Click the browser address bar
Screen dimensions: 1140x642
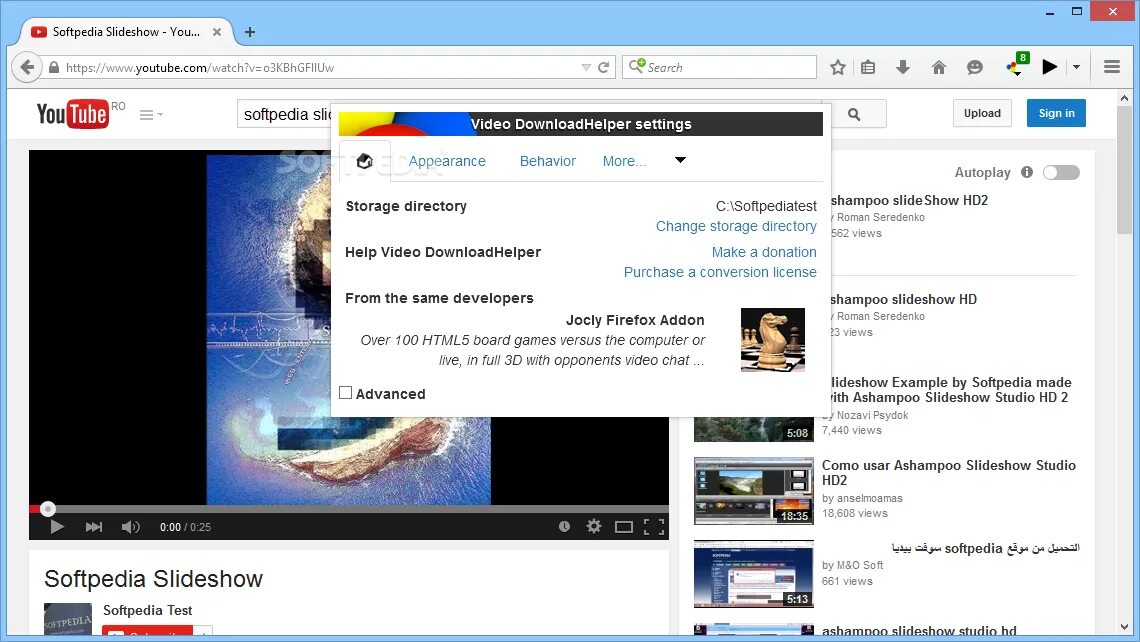click(320, 68)
